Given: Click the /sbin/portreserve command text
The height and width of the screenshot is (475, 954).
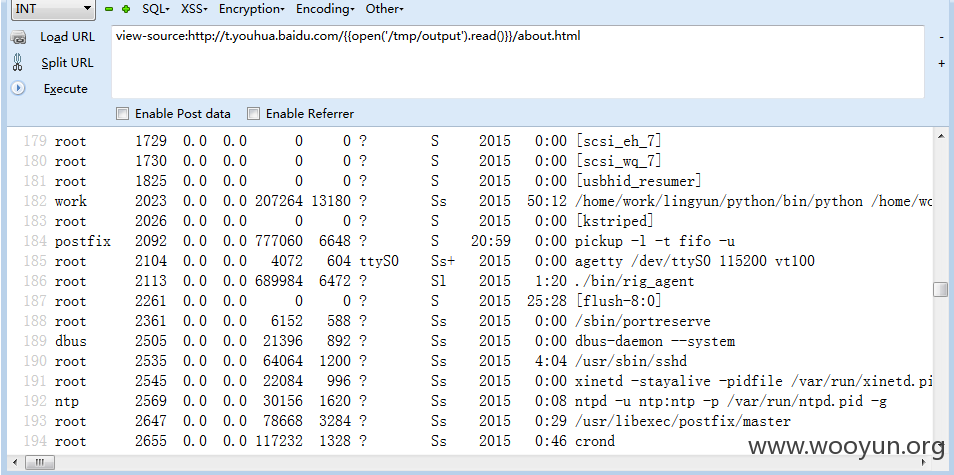Looking at the screenshot, I should click(642, 322).
